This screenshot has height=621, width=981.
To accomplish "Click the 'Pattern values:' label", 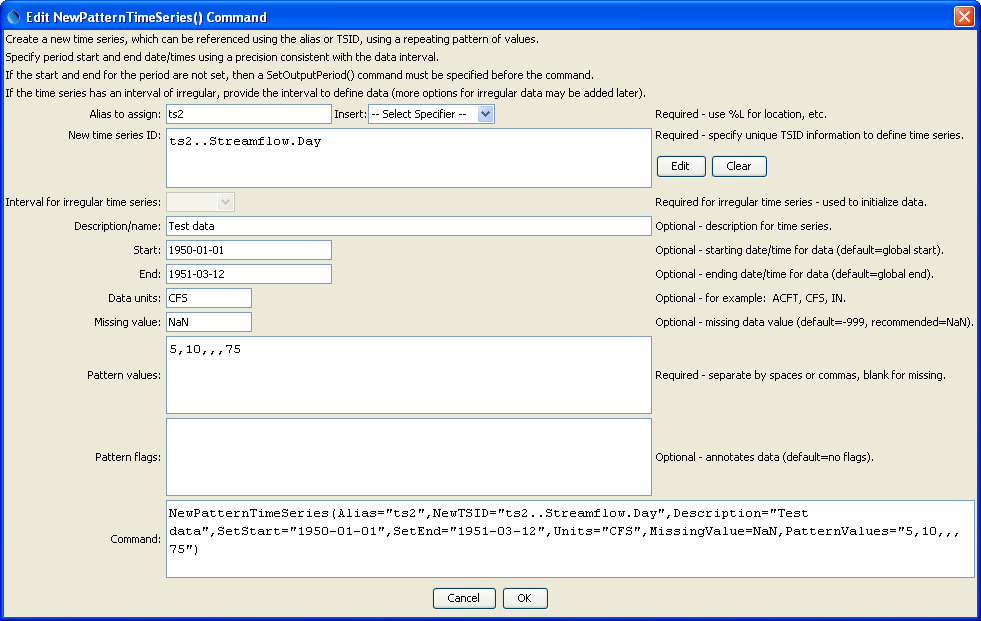I will pos(124,375).
